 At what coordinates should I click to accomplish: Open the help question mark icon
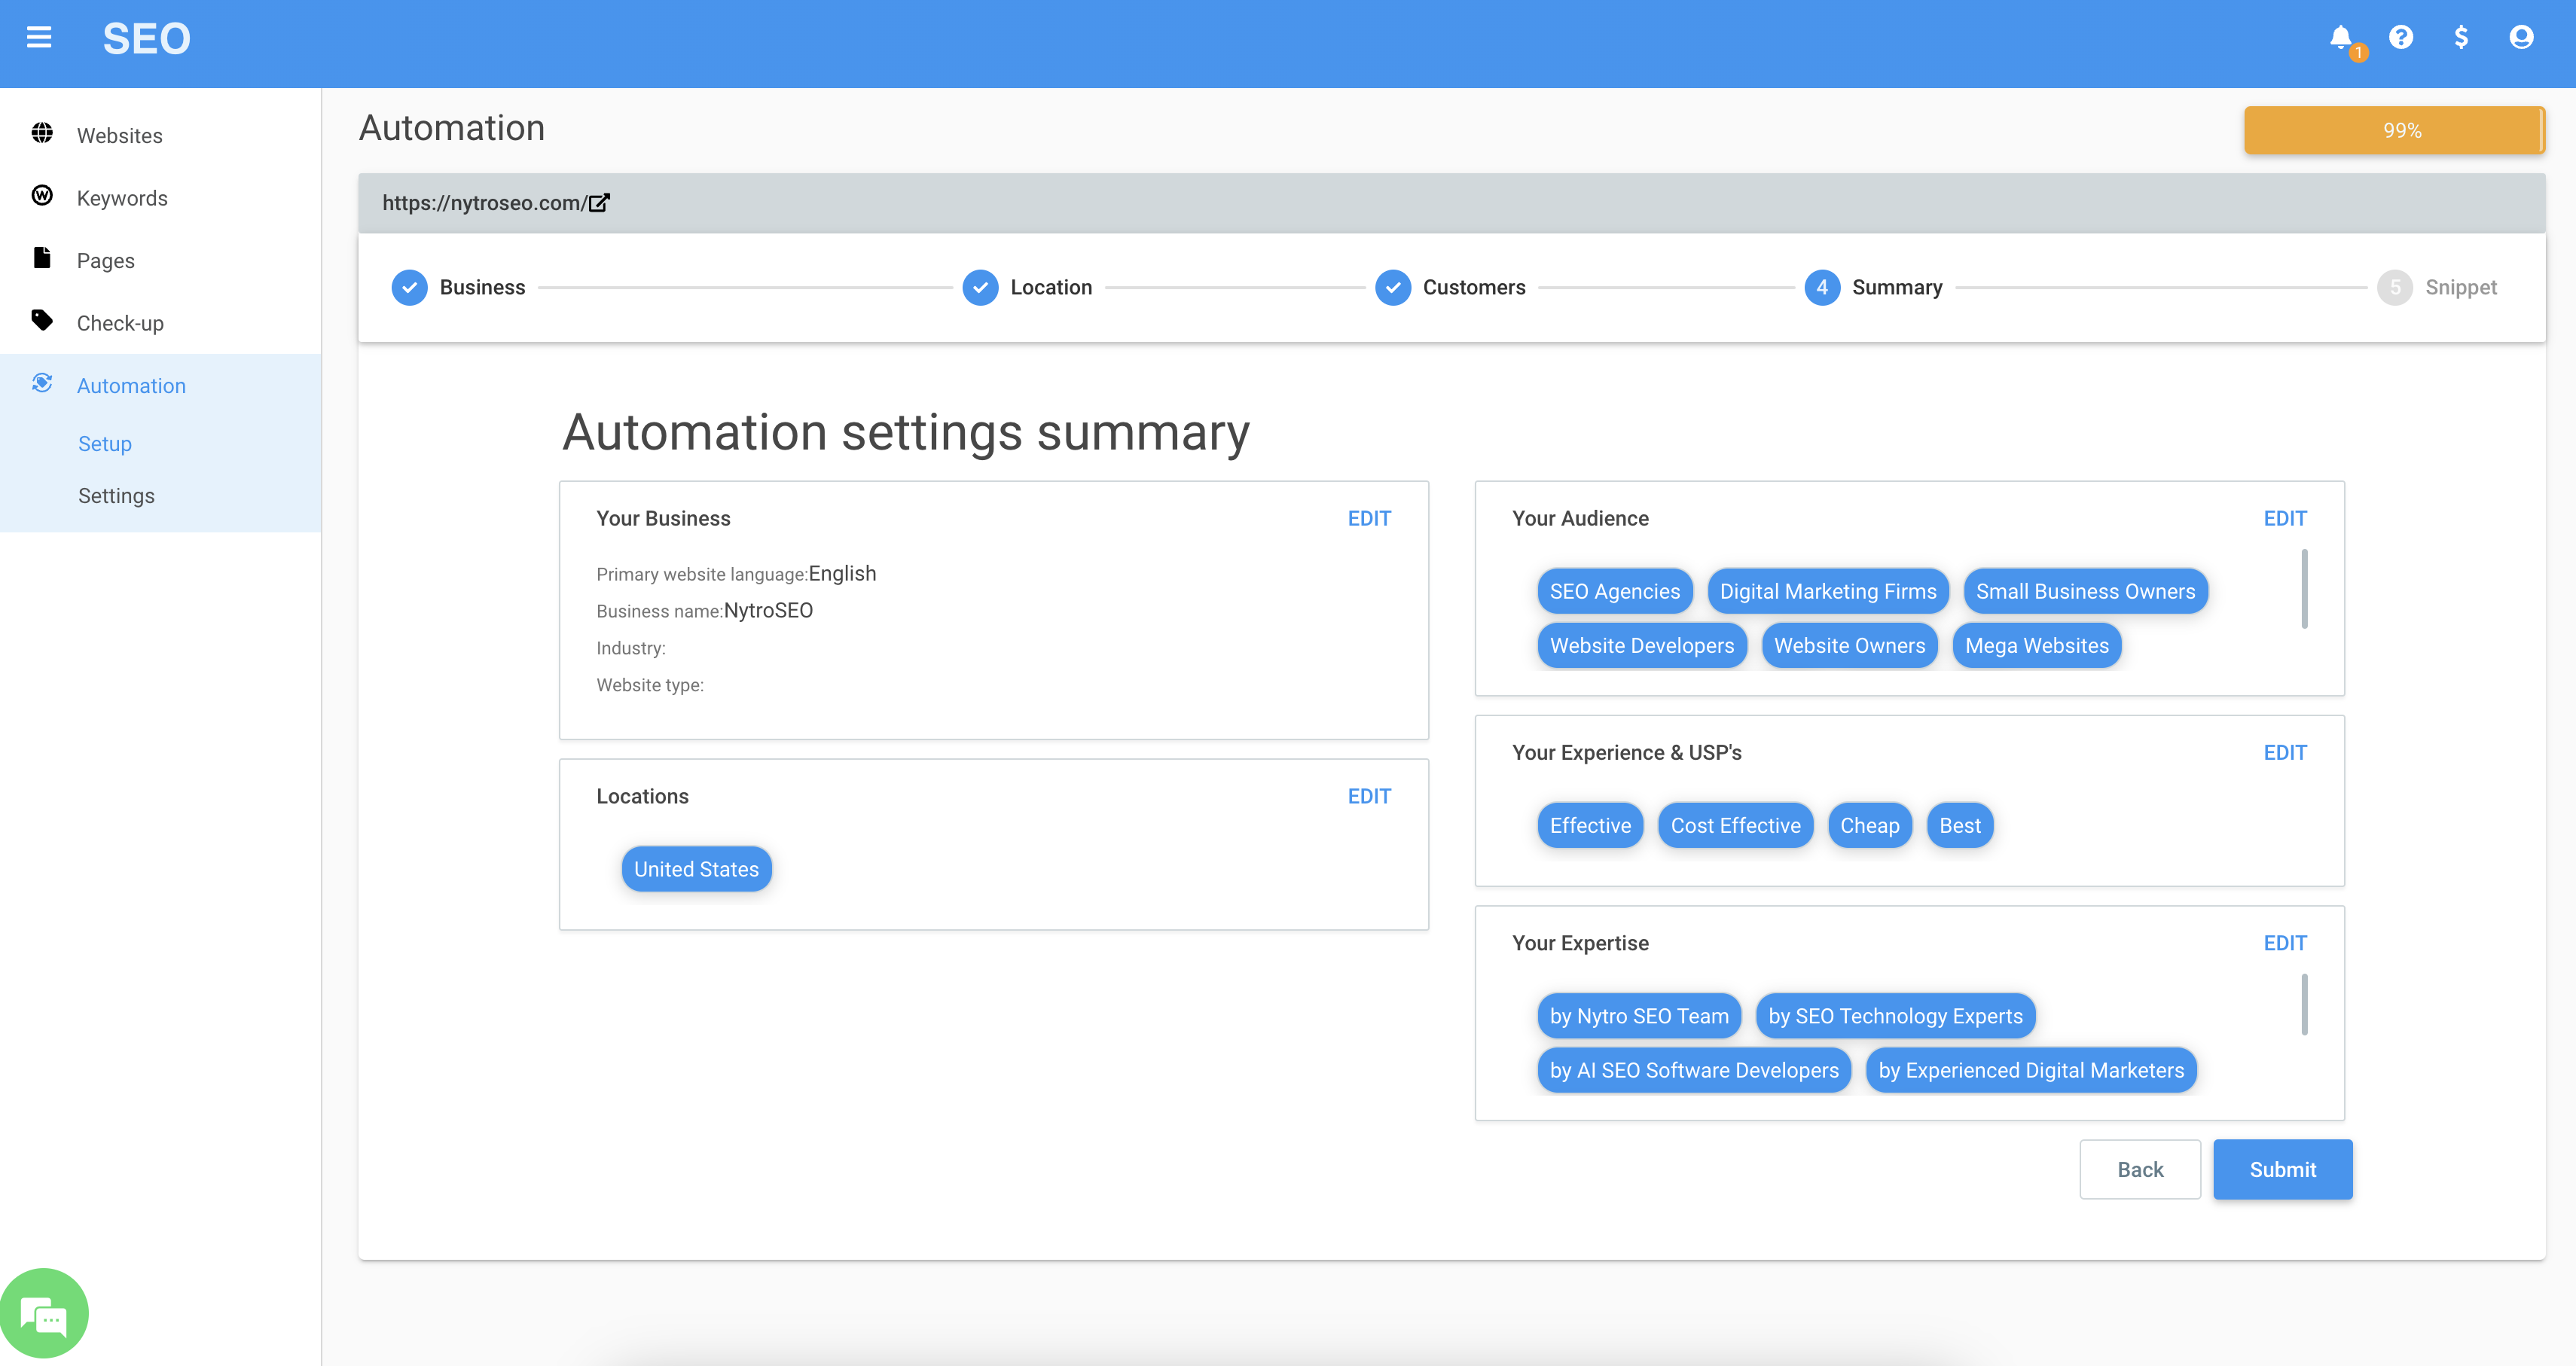point(2401,38)
